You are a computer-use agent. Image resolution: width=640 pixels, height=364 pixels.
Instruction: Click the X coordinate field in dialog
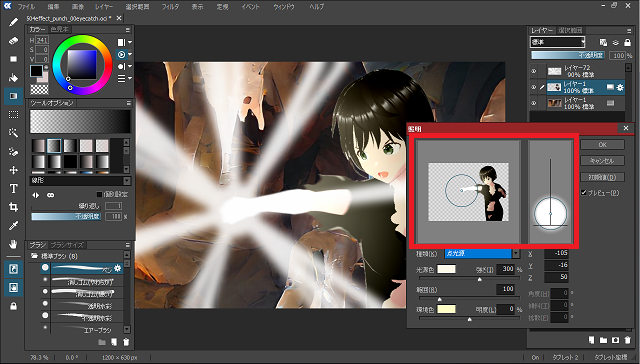[x=556, y=253]
